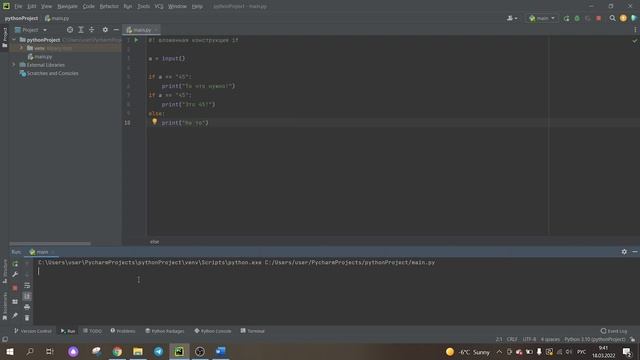Click the print icon in Run console
Viewport: 640px width, 360px height.
pyautogui.click(x=27, y=307)
